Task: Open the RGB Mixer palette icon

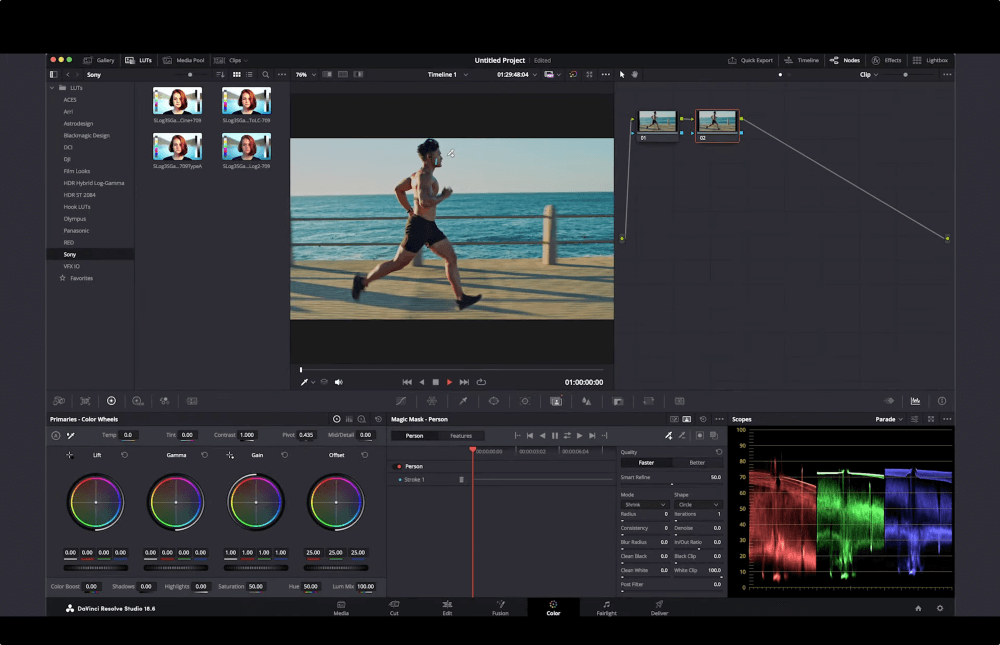Action: [165, 401]
